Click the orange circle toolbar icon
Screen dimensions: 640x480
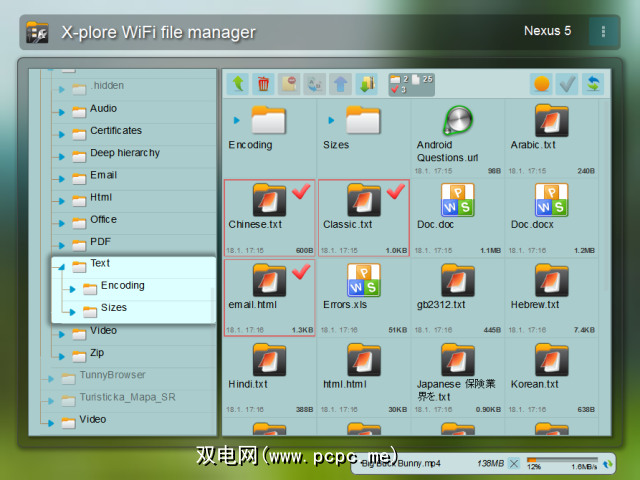pos(542,84)
